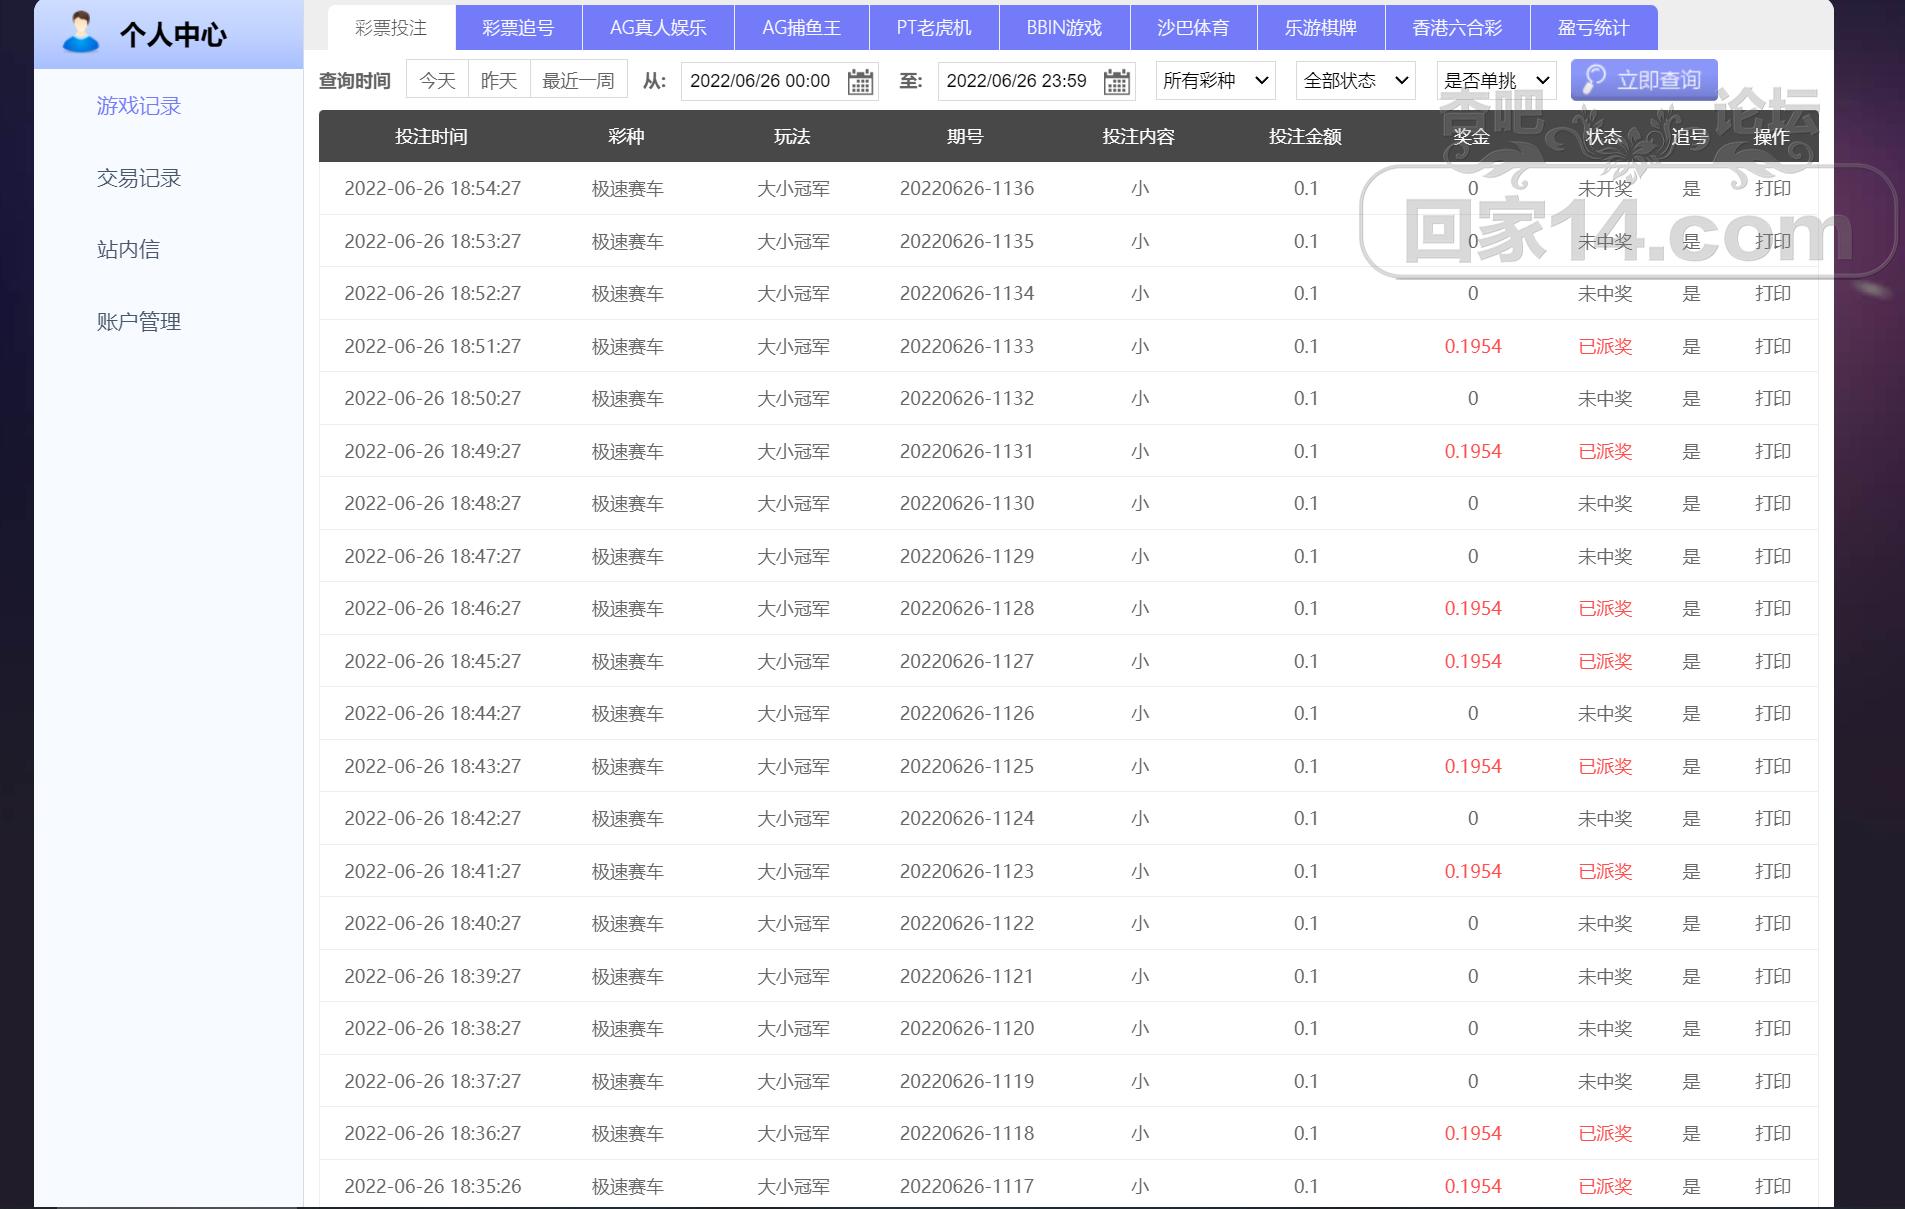Click the 彩种 column header
Screen dimensions: 1905x1209
point(626,136)
